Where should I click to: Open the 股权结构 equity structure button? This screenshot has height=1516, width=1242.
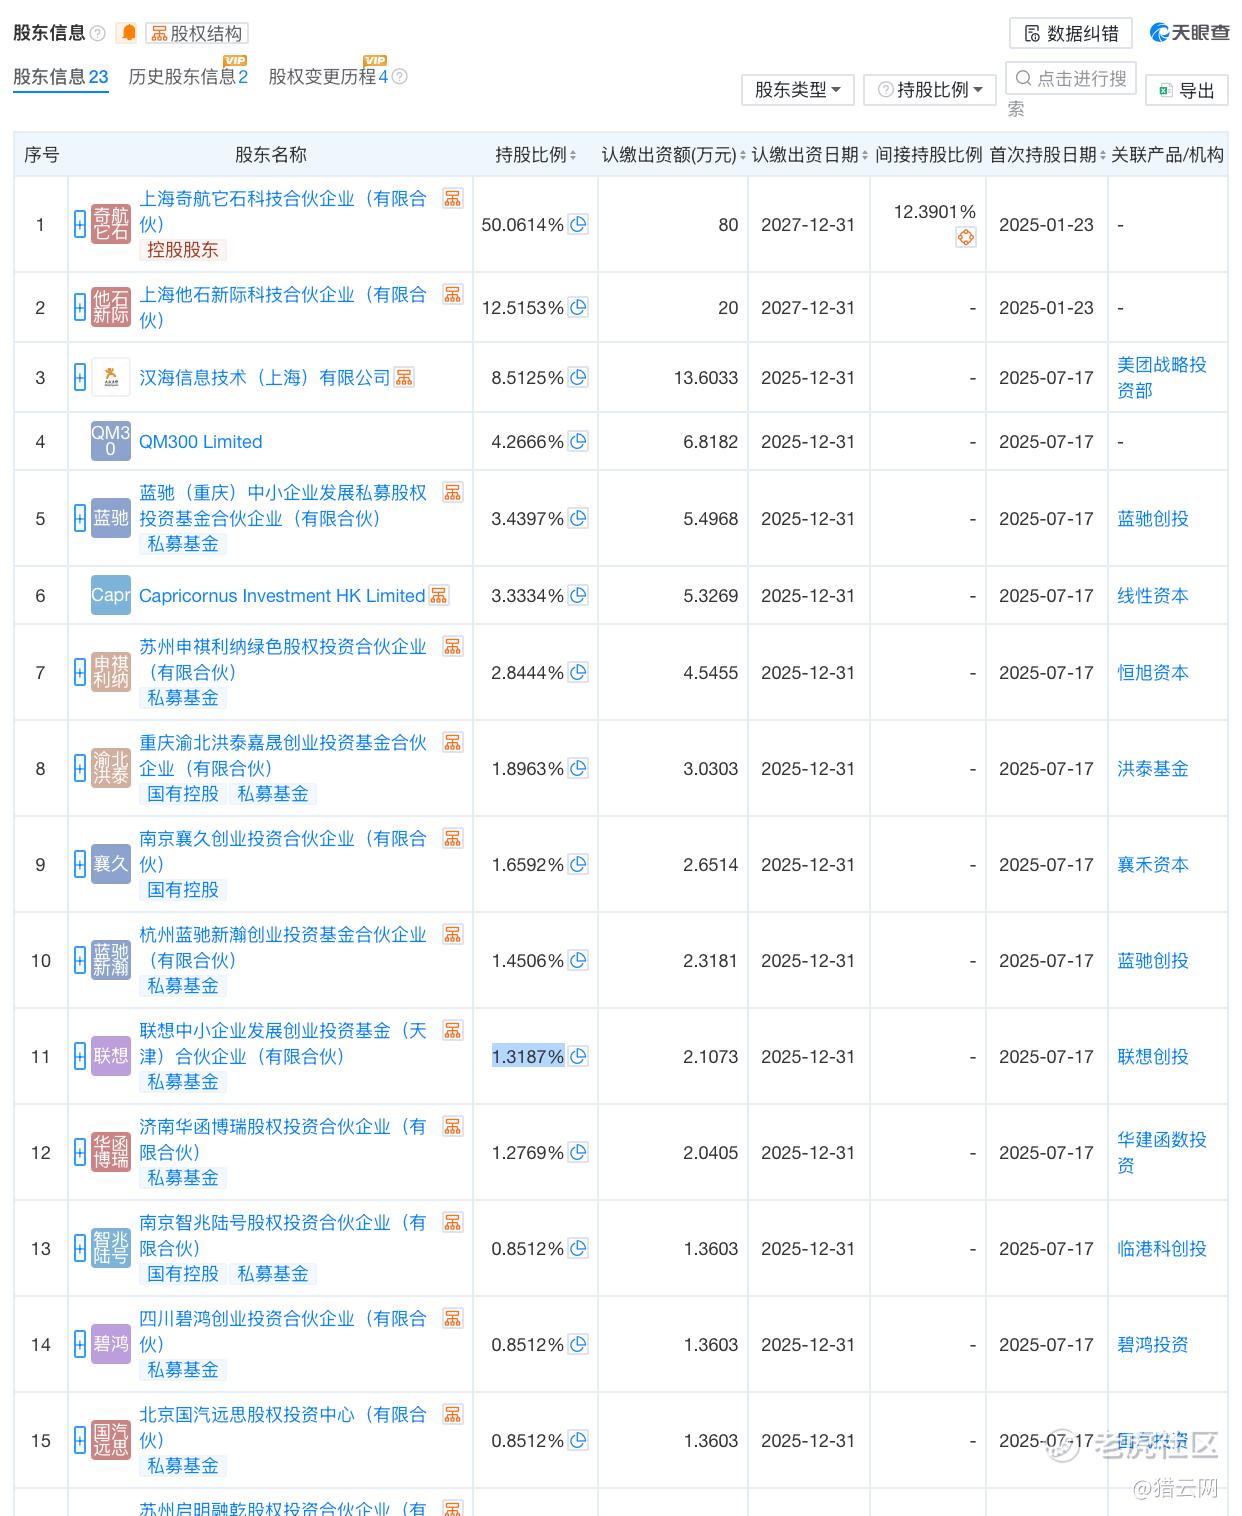tap(197, 33)
